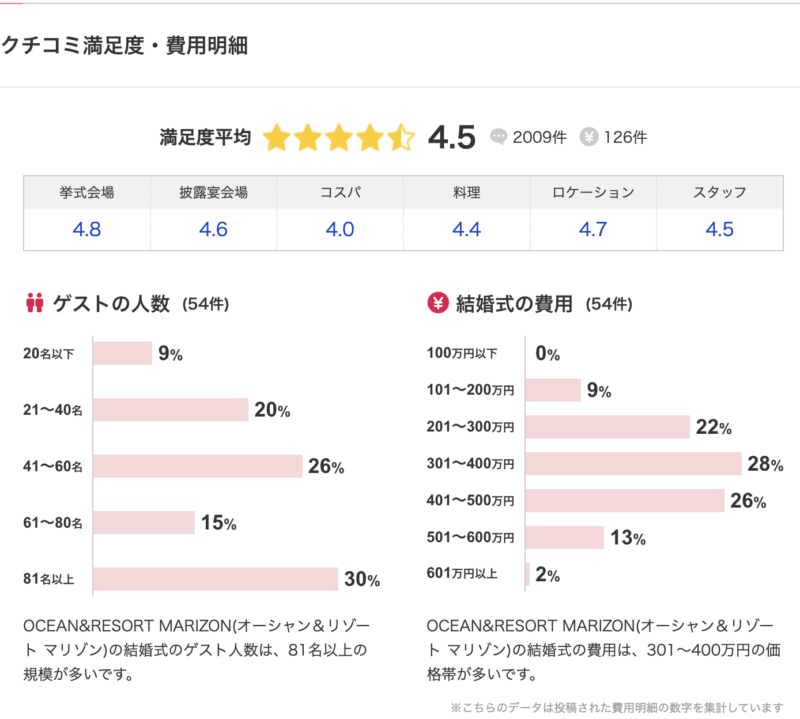Click the 21〜40名 guest bar
The height and width of the screenshot is (719, 800).
coord(170,410)
